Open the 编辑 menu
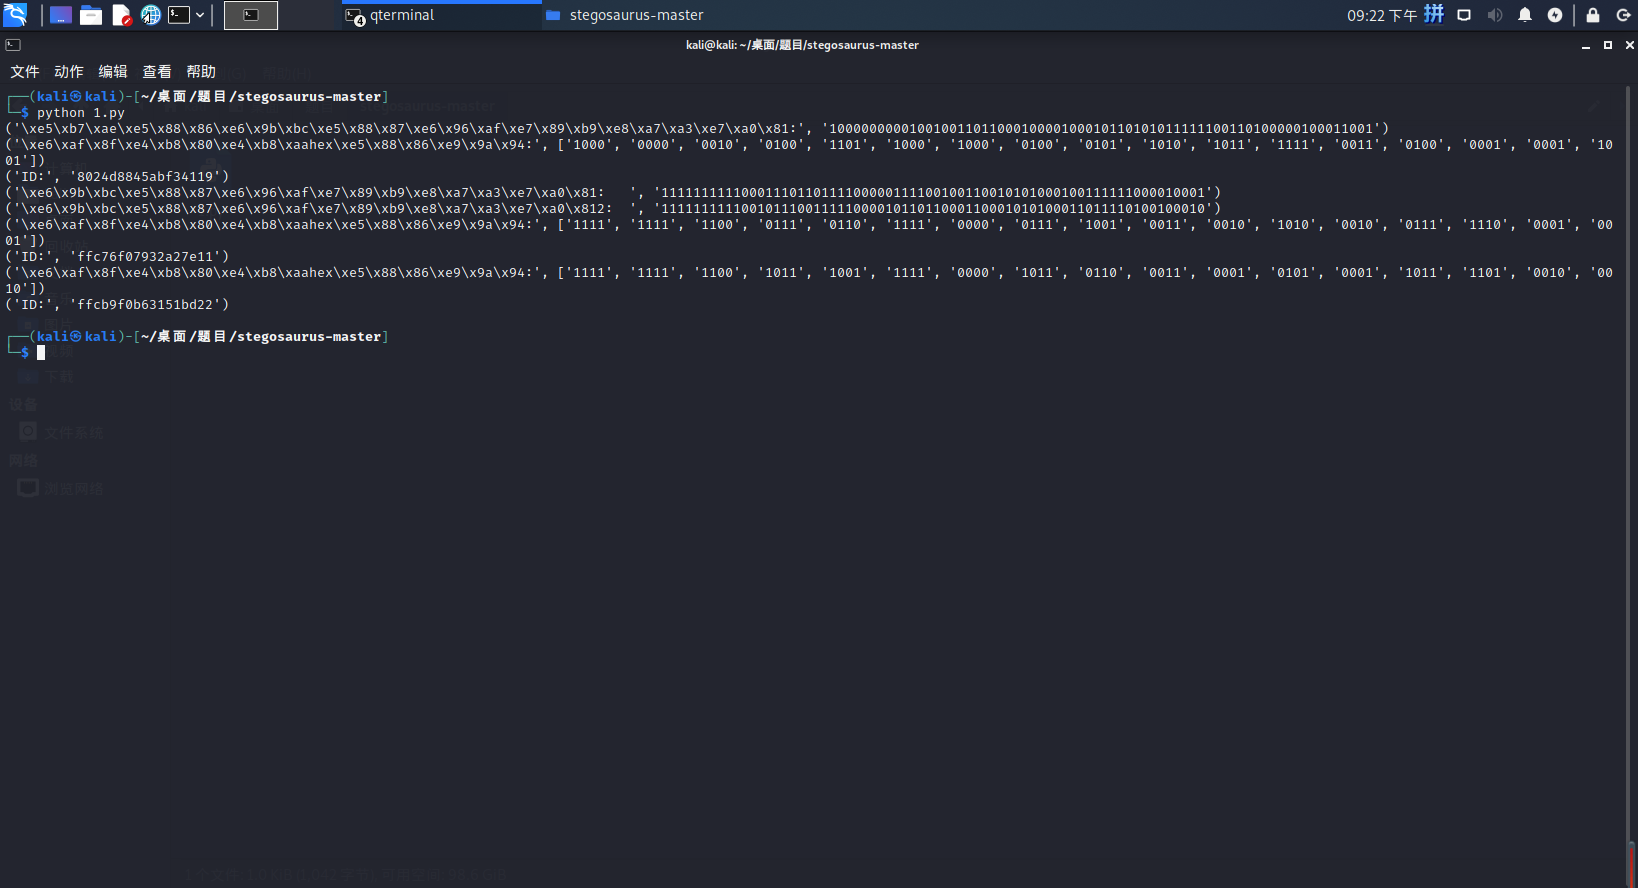The height and width of the screenshot is (888, 1638). (113, 71)
